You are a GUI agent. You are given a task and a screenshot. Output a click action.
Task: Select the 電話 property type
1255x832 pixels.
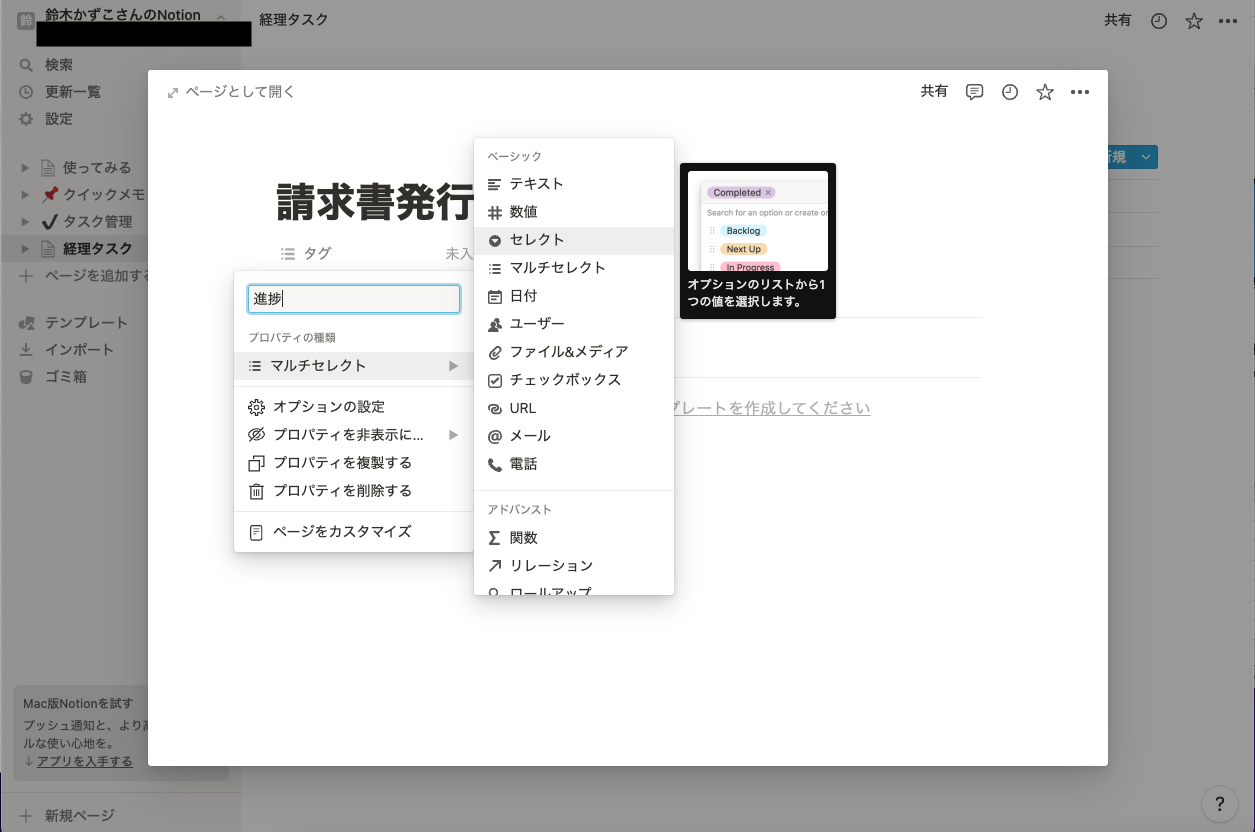pos(574,464)
